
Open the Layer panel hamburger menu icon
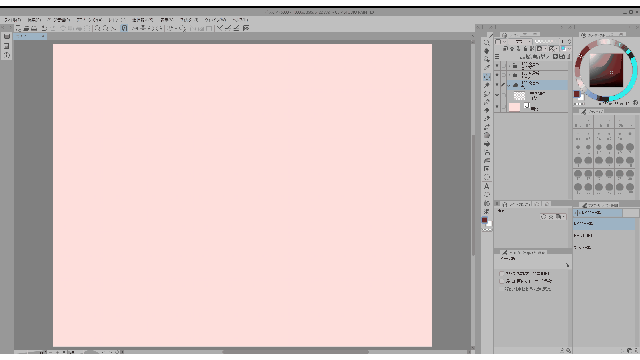click(497, 56)
